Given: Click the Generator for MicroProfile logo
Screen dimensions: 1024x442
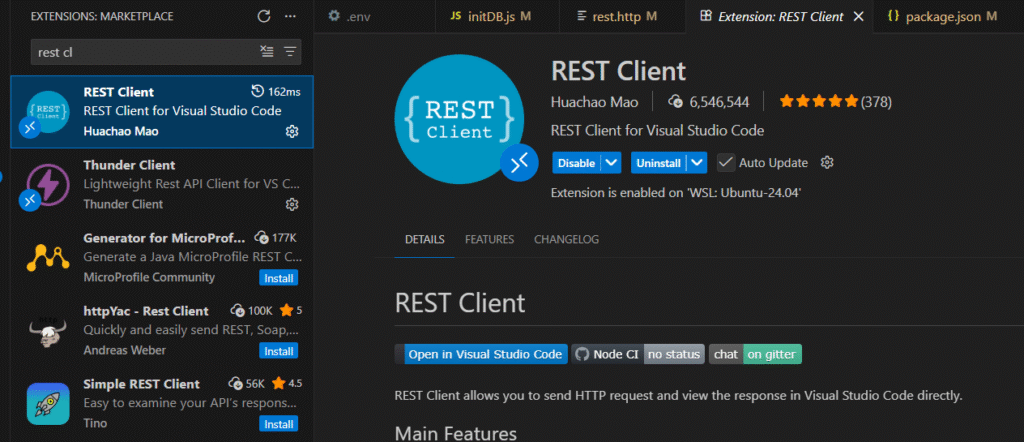Looking at the screenshot, I should pyautogui.click(x=48, y=257).
